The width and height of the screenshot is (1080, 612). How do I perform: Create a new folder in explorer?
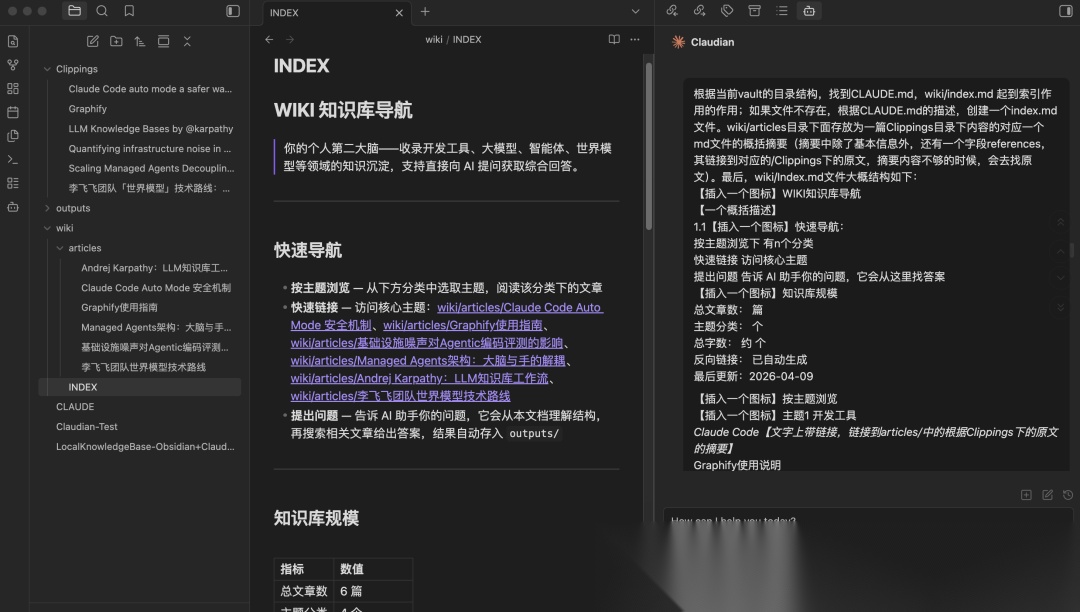tap(116, 41)
